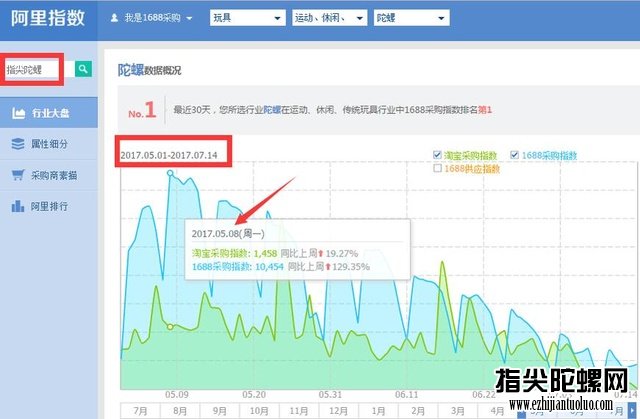Screen dimensions: 640x419
Task: Click the 属性细分 layers icon
Action: coord(18,144)
